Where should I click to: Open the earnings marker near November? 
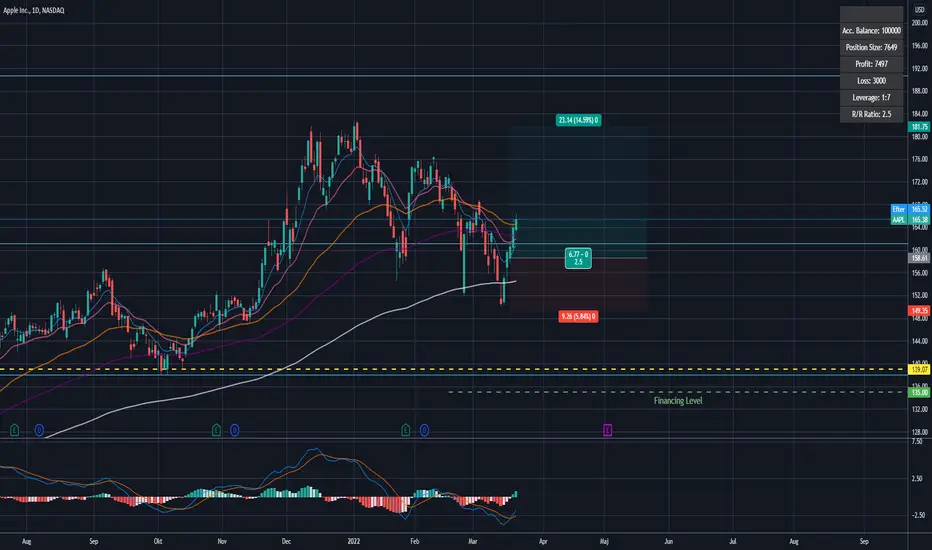point(216,430)
